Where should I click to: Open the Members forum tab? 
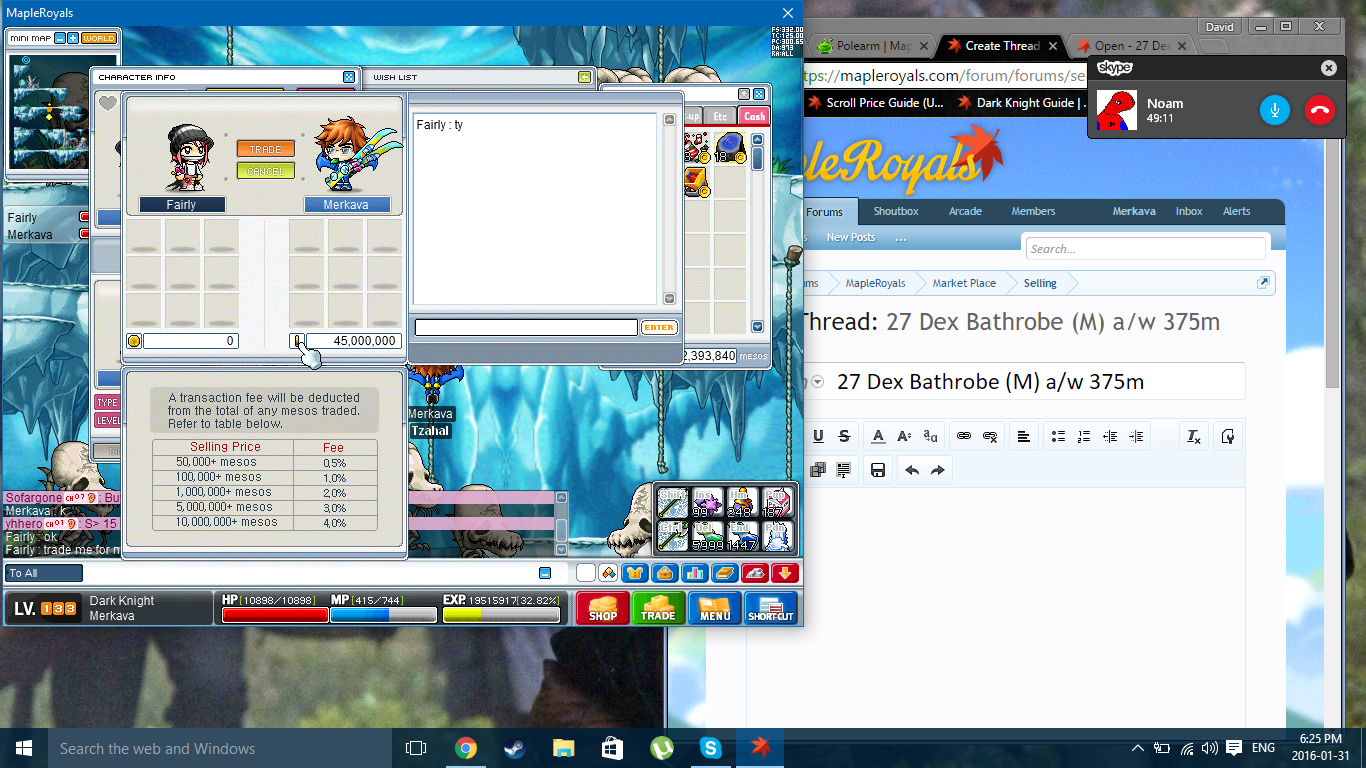point(1033,212)
